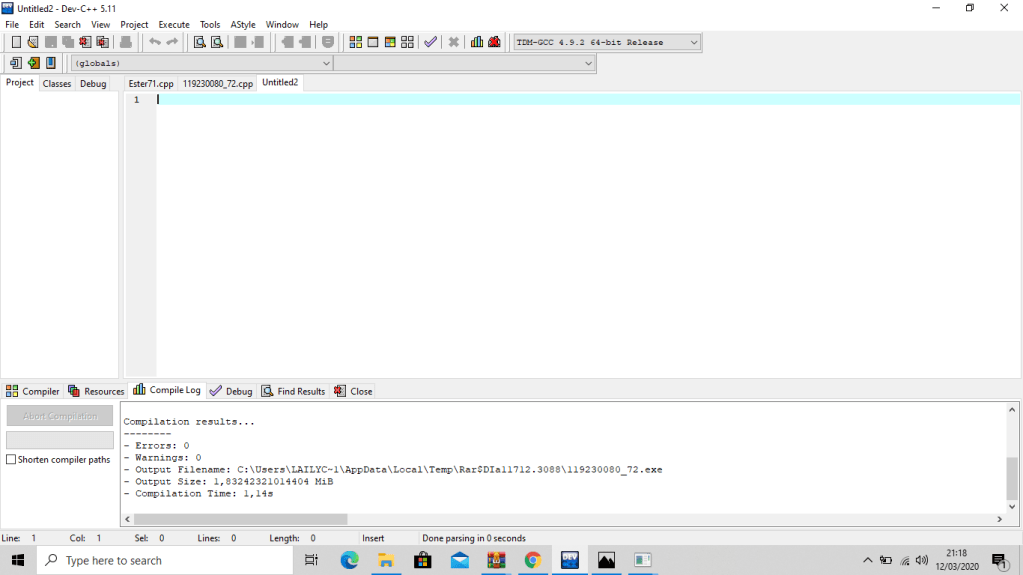Switch to the Classes panel tab
This screenshot has width=1023, height=575.
[x=57, y=84]
